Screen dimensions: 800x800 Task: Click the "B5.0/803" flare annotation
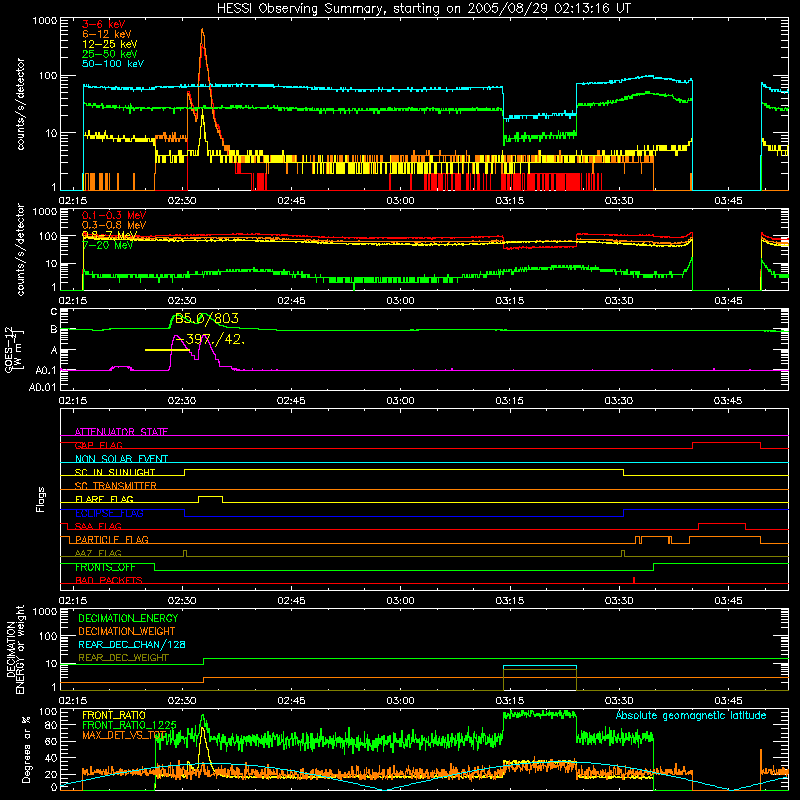pos(207,319)
